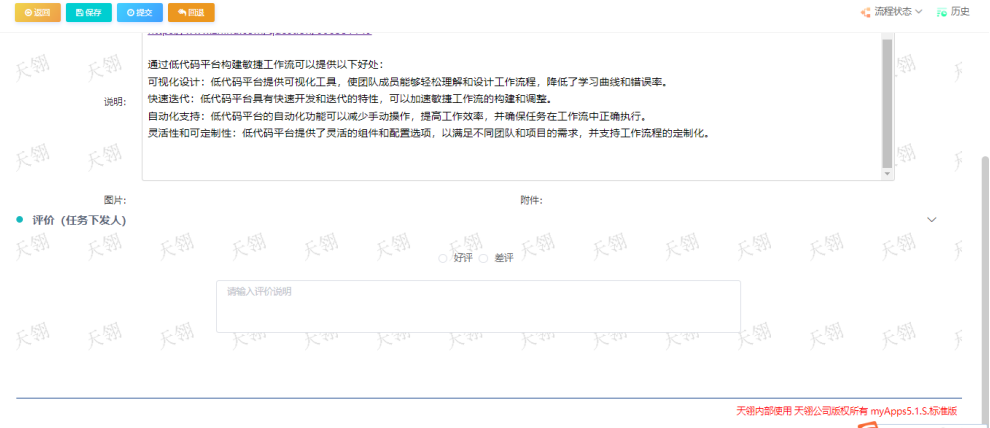This screenshot has width=990, height=428.
Task: Click the 说明 text area's scrollbar
Action: pyautogui.click(x=886, y=100)
